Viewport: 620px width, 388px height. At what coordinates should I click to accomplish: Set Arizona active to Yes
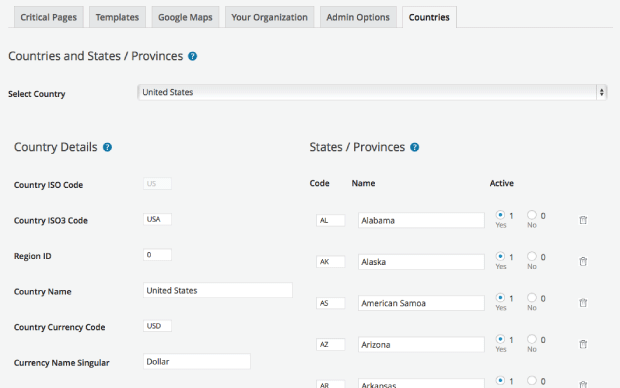coord(500,339)
